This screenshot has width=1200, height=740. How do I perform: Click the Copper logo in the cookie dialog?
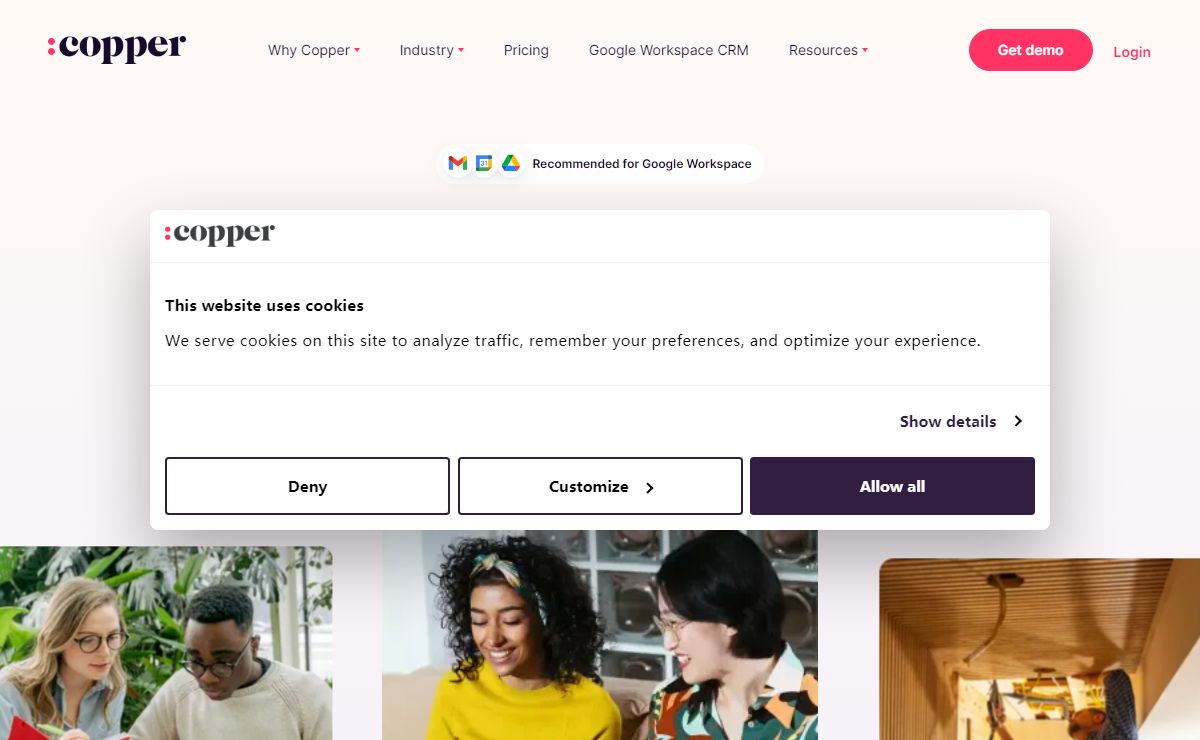[220, 234]
